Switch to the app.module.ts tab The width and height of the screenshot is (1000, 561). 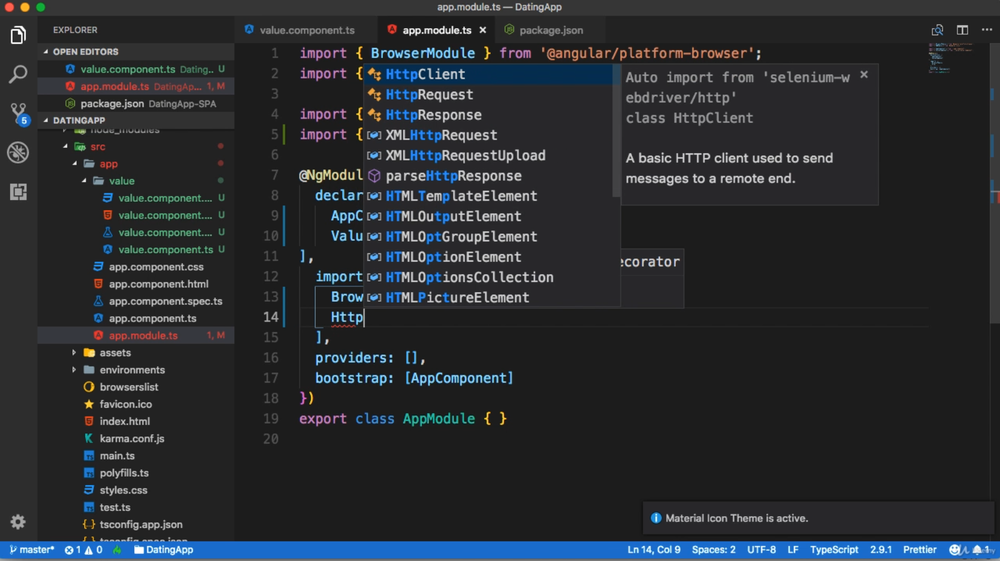(437, 30)
